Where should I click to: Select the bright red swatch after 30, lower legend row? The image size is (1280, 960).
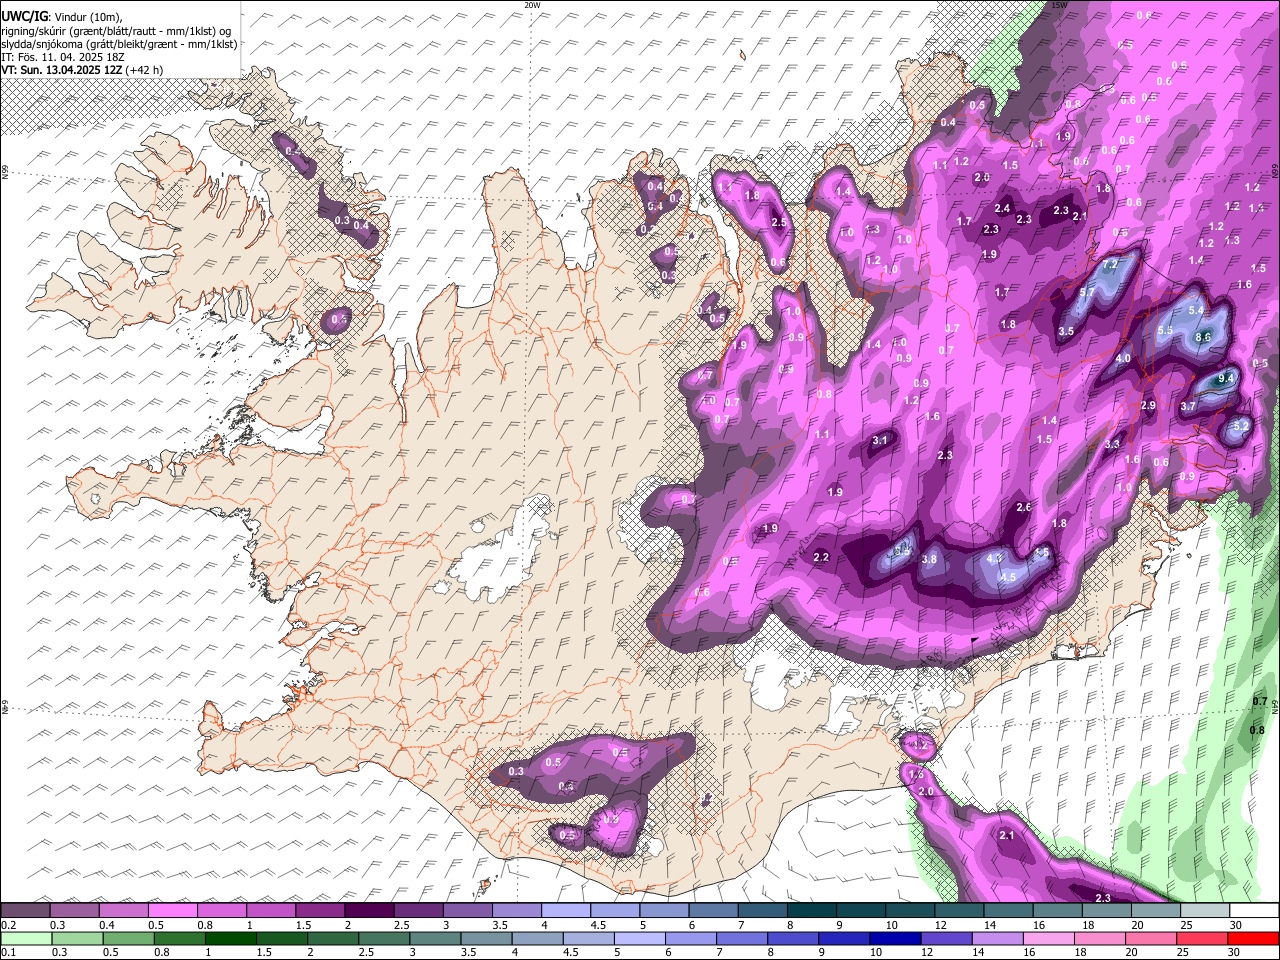point(1253,939)
